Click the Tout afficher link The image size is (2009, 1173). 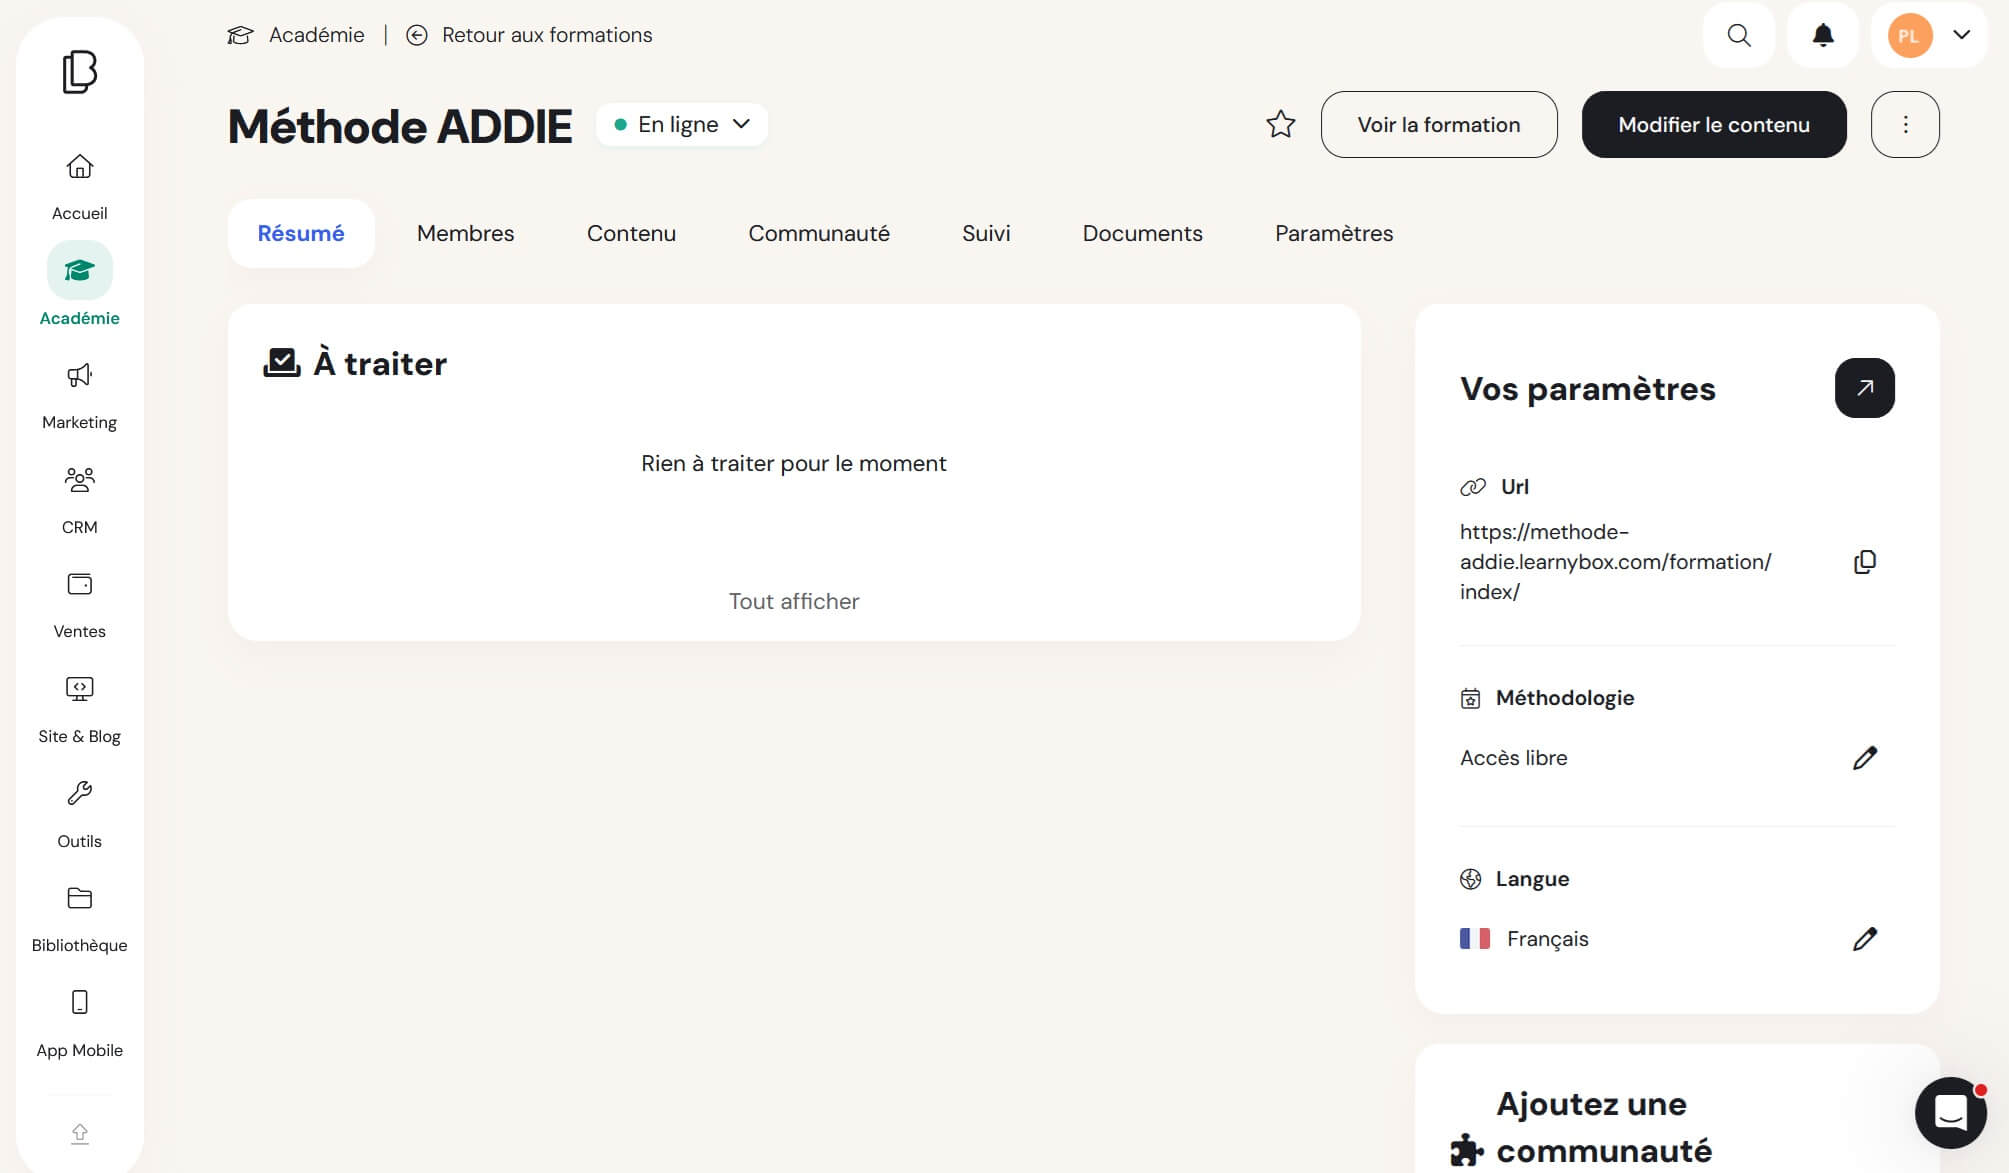[x=794, y=601]
